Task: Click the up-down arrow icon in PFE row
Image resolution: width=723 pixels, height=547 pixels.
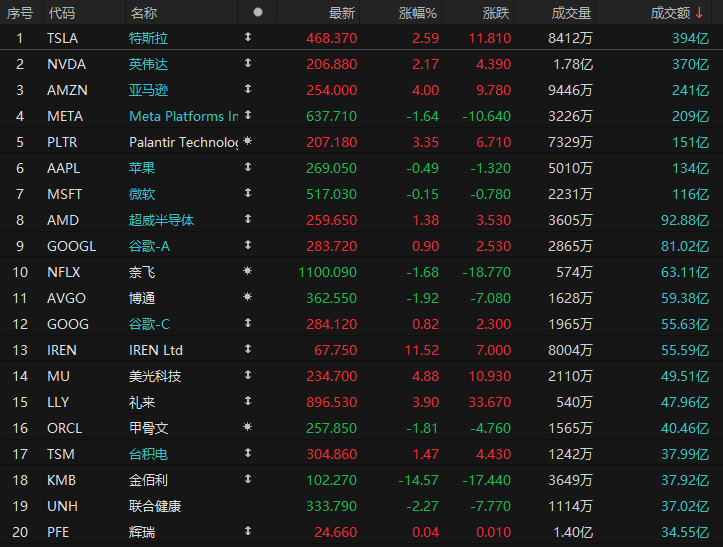Action: (248, 531)
